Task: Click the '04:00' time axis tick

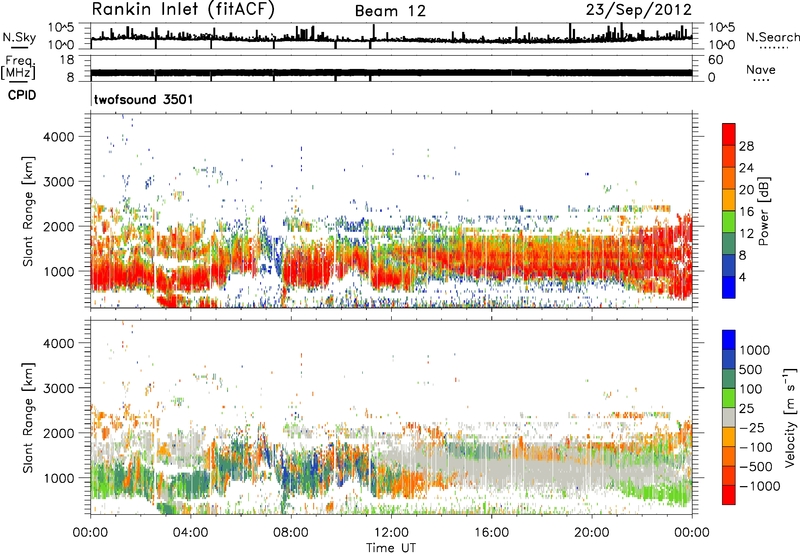Action: pyautogui.click(x=191, y=533)
